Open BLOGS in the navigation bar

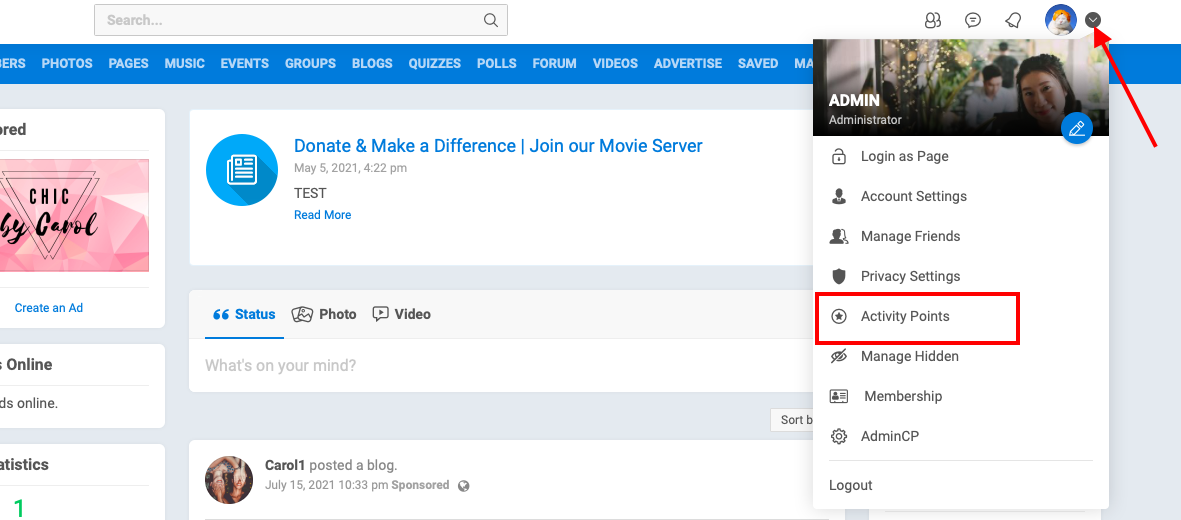tap(372, 64)
